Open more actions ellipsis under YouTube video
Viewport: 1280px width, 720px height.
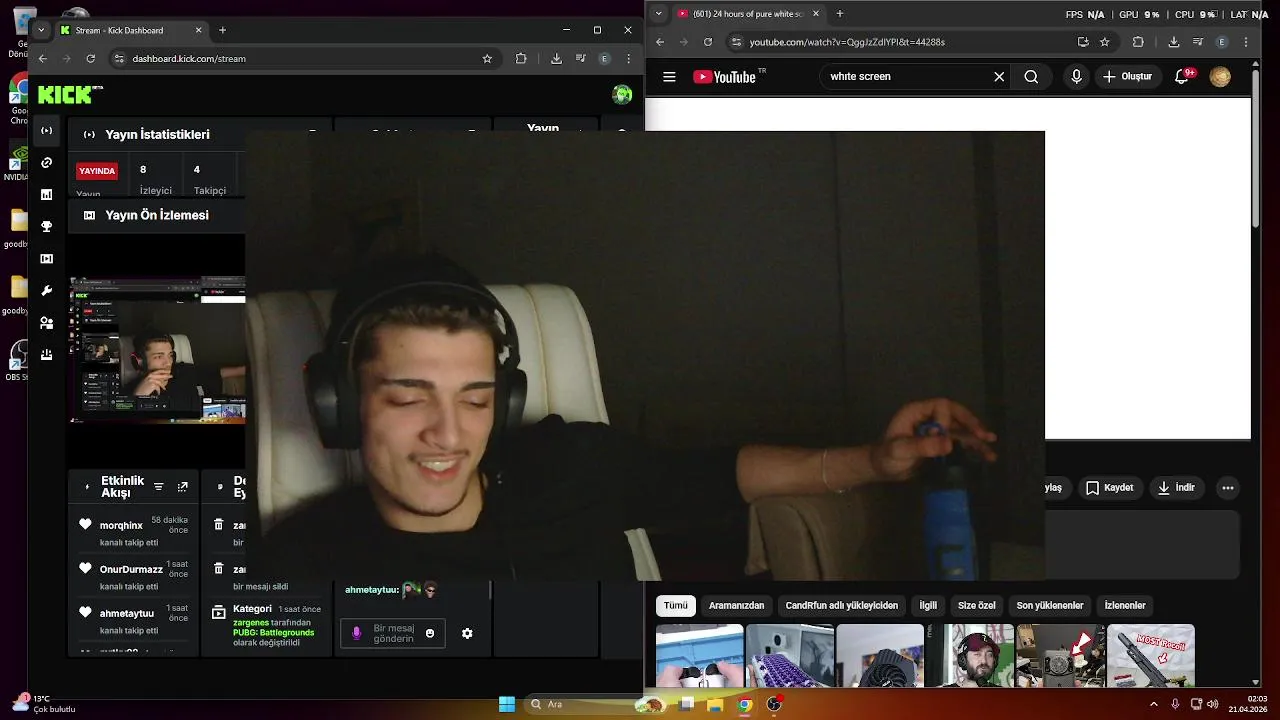pyautogui.click(x=1228, y=488)
